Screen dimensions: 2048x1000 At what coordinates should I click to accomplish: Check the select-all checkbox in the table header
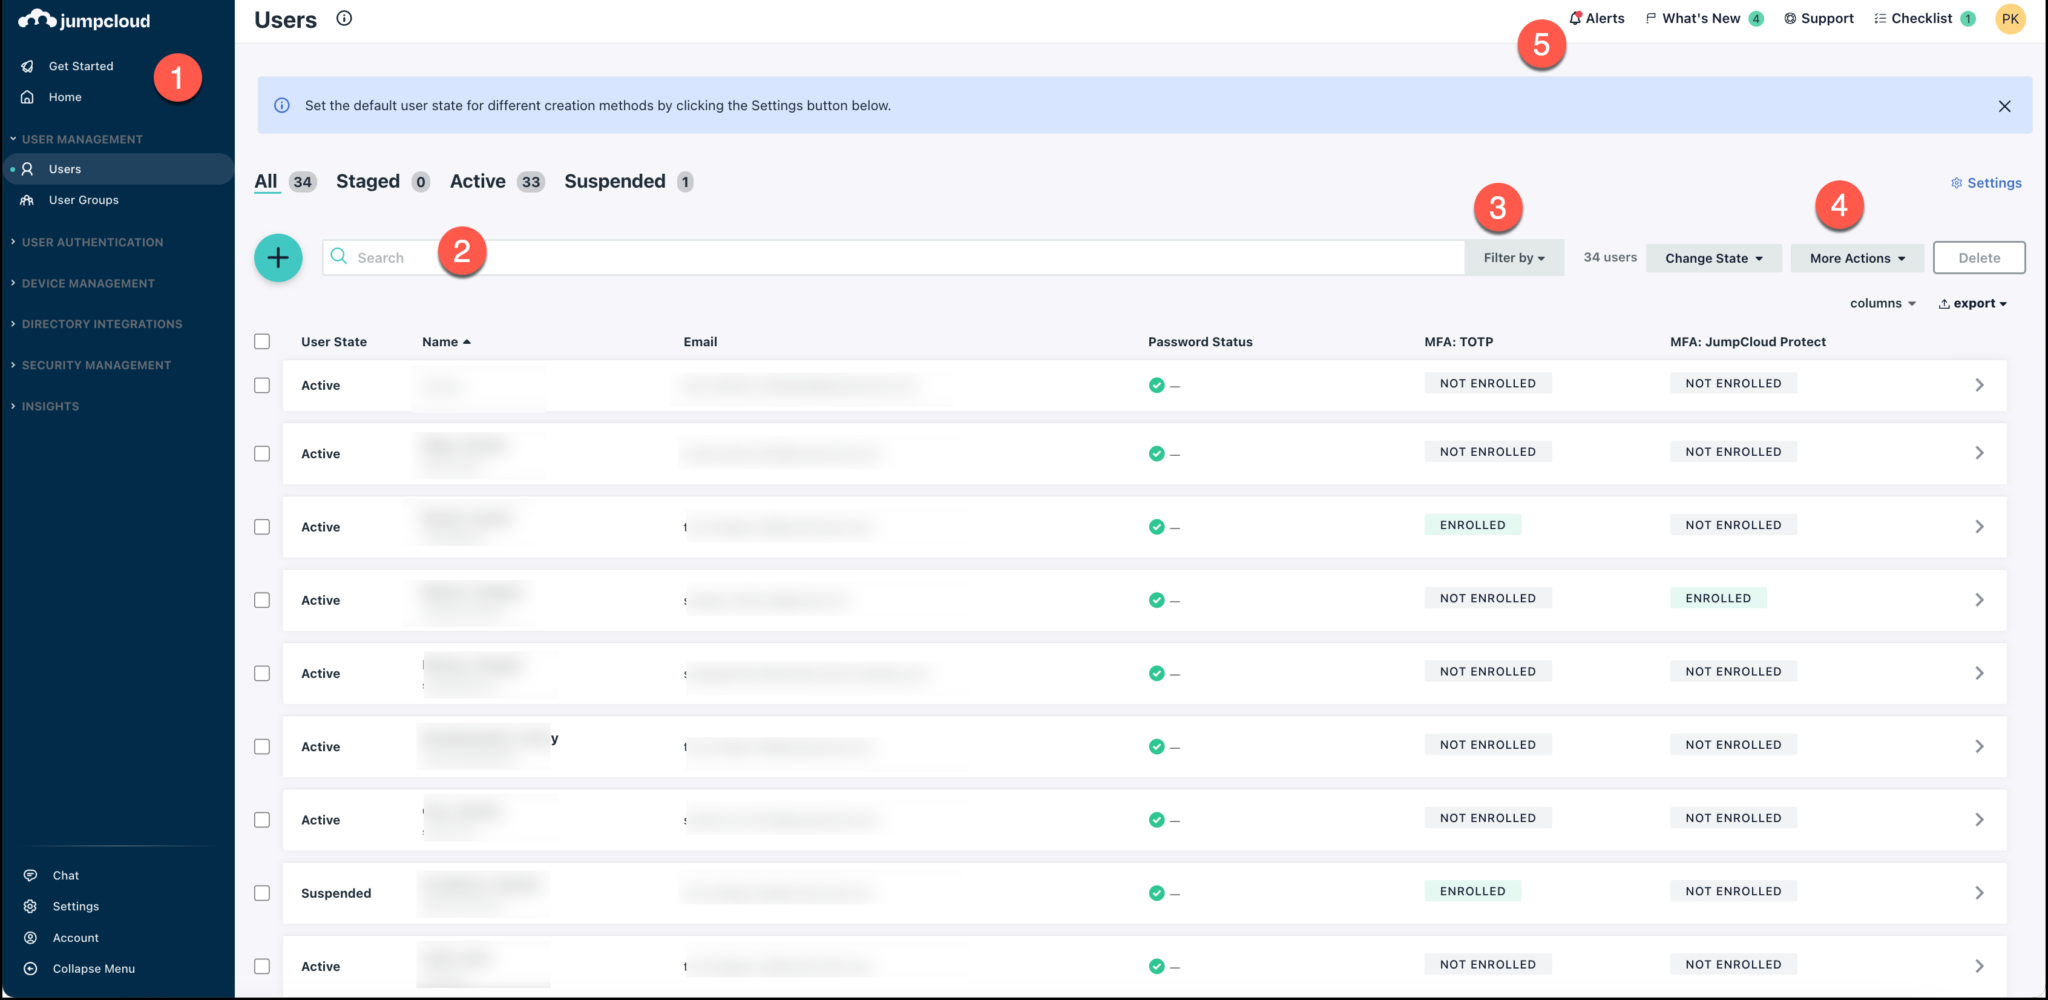[x=261, y=341]
